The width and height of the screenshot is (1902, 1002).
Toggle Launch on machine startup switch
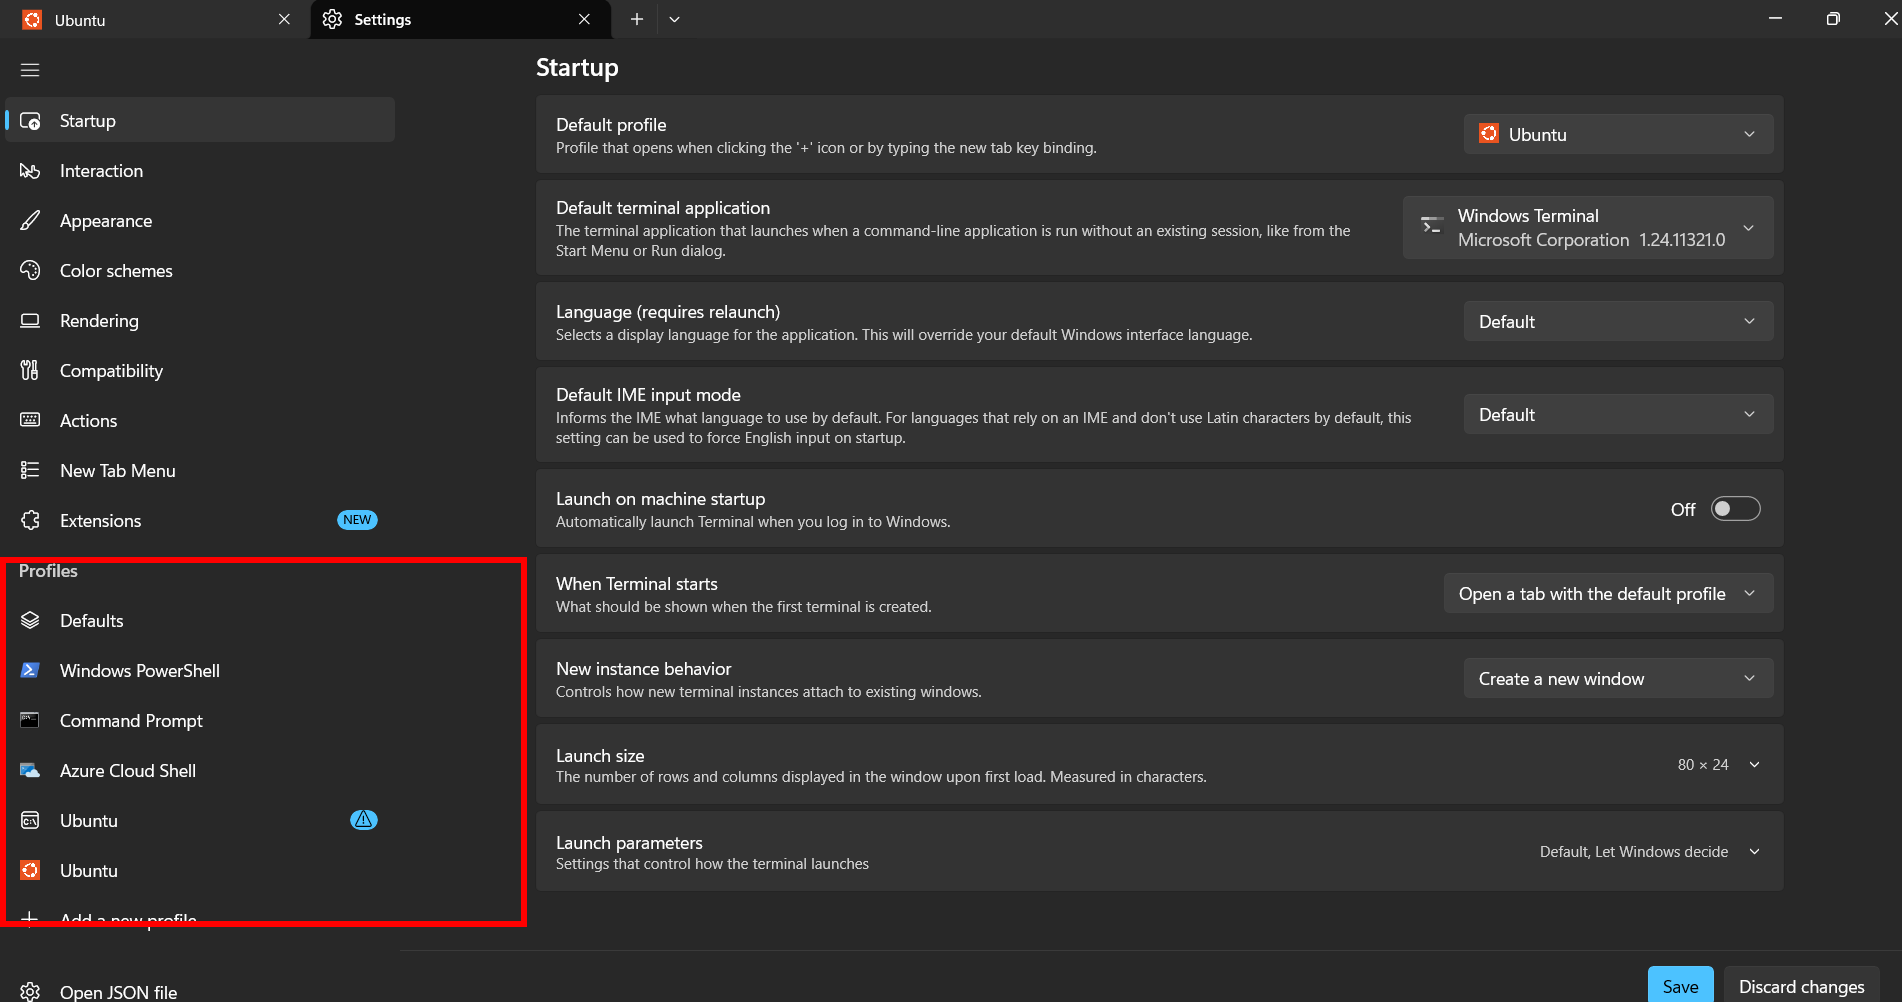click(1735, 509)
